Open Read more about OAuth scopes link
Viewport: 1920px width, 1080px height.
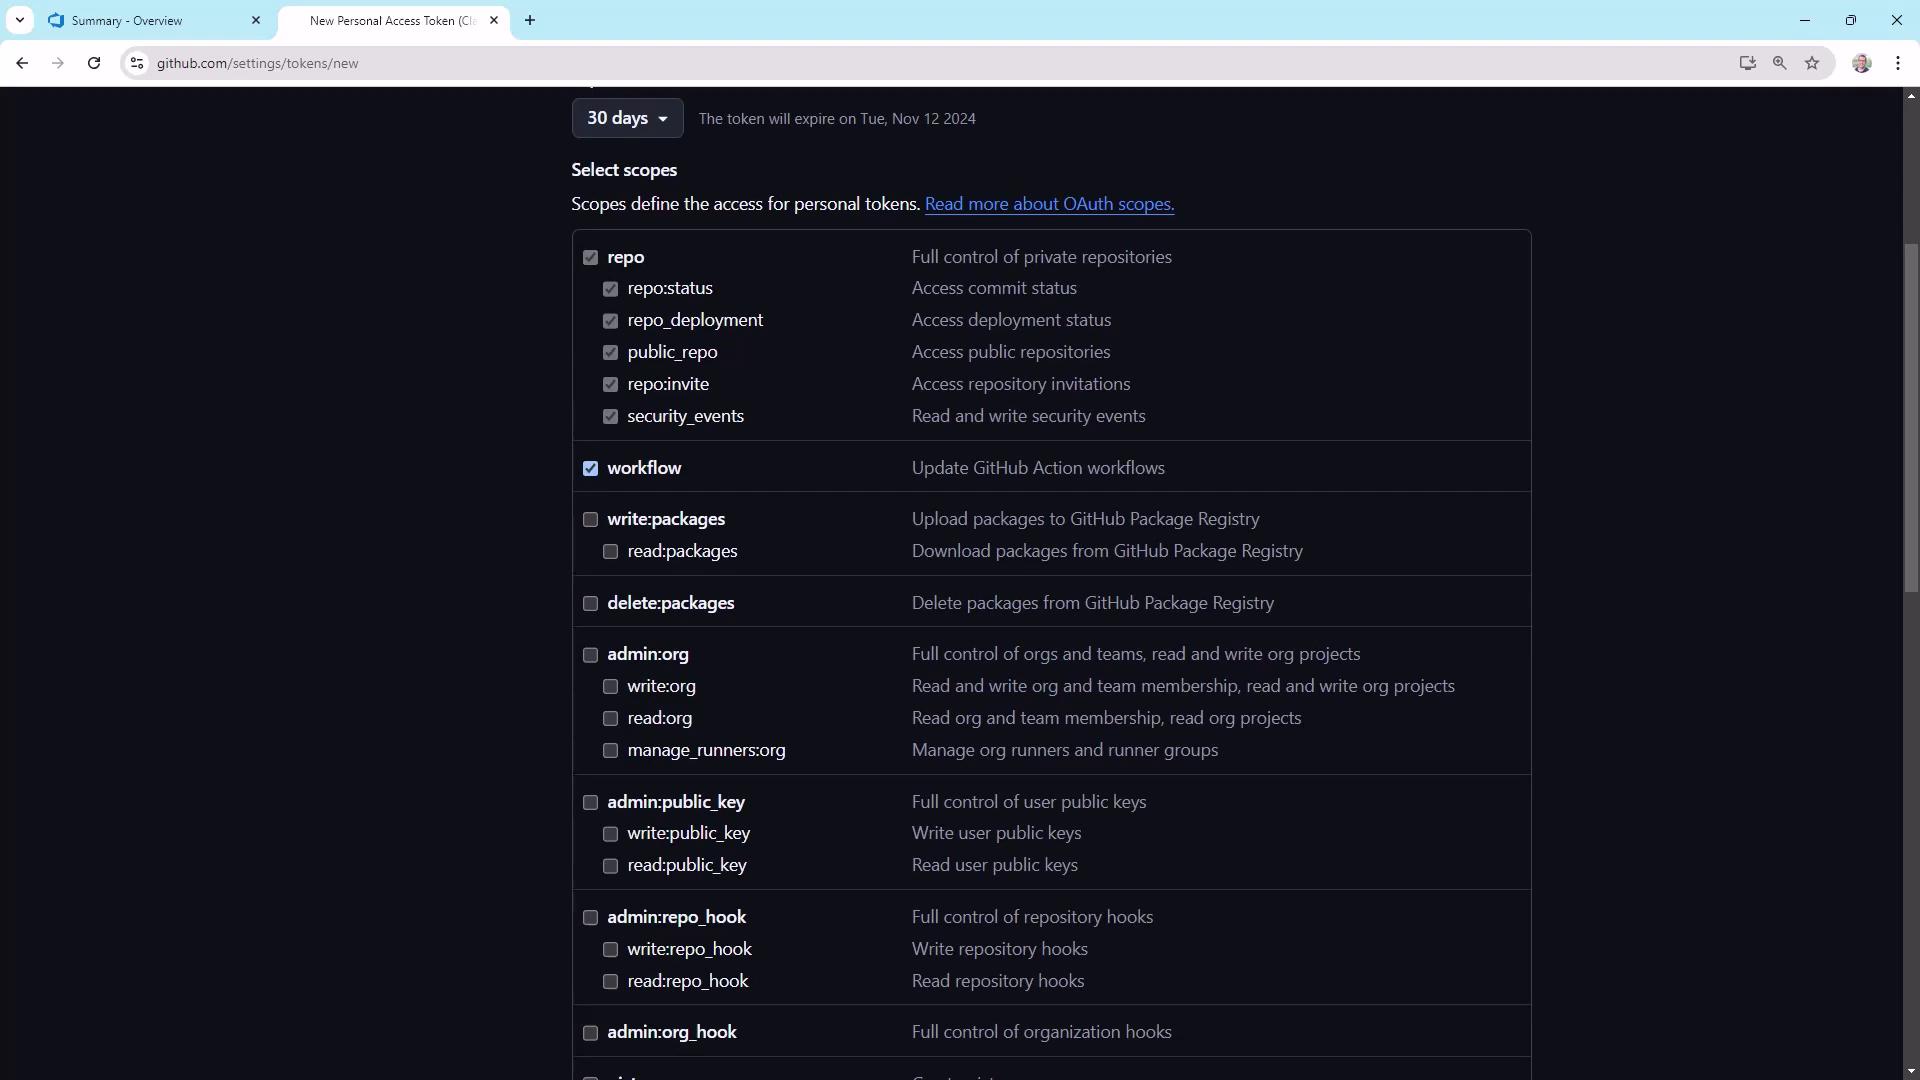pyautogui.click(x=1049, y=204)
